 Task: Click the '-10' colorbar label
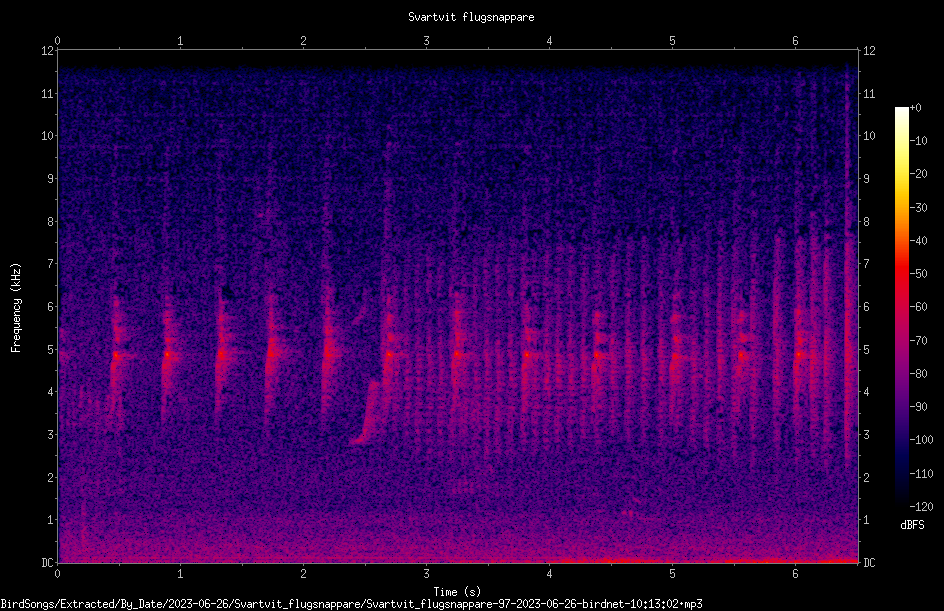tap(919, 141)
